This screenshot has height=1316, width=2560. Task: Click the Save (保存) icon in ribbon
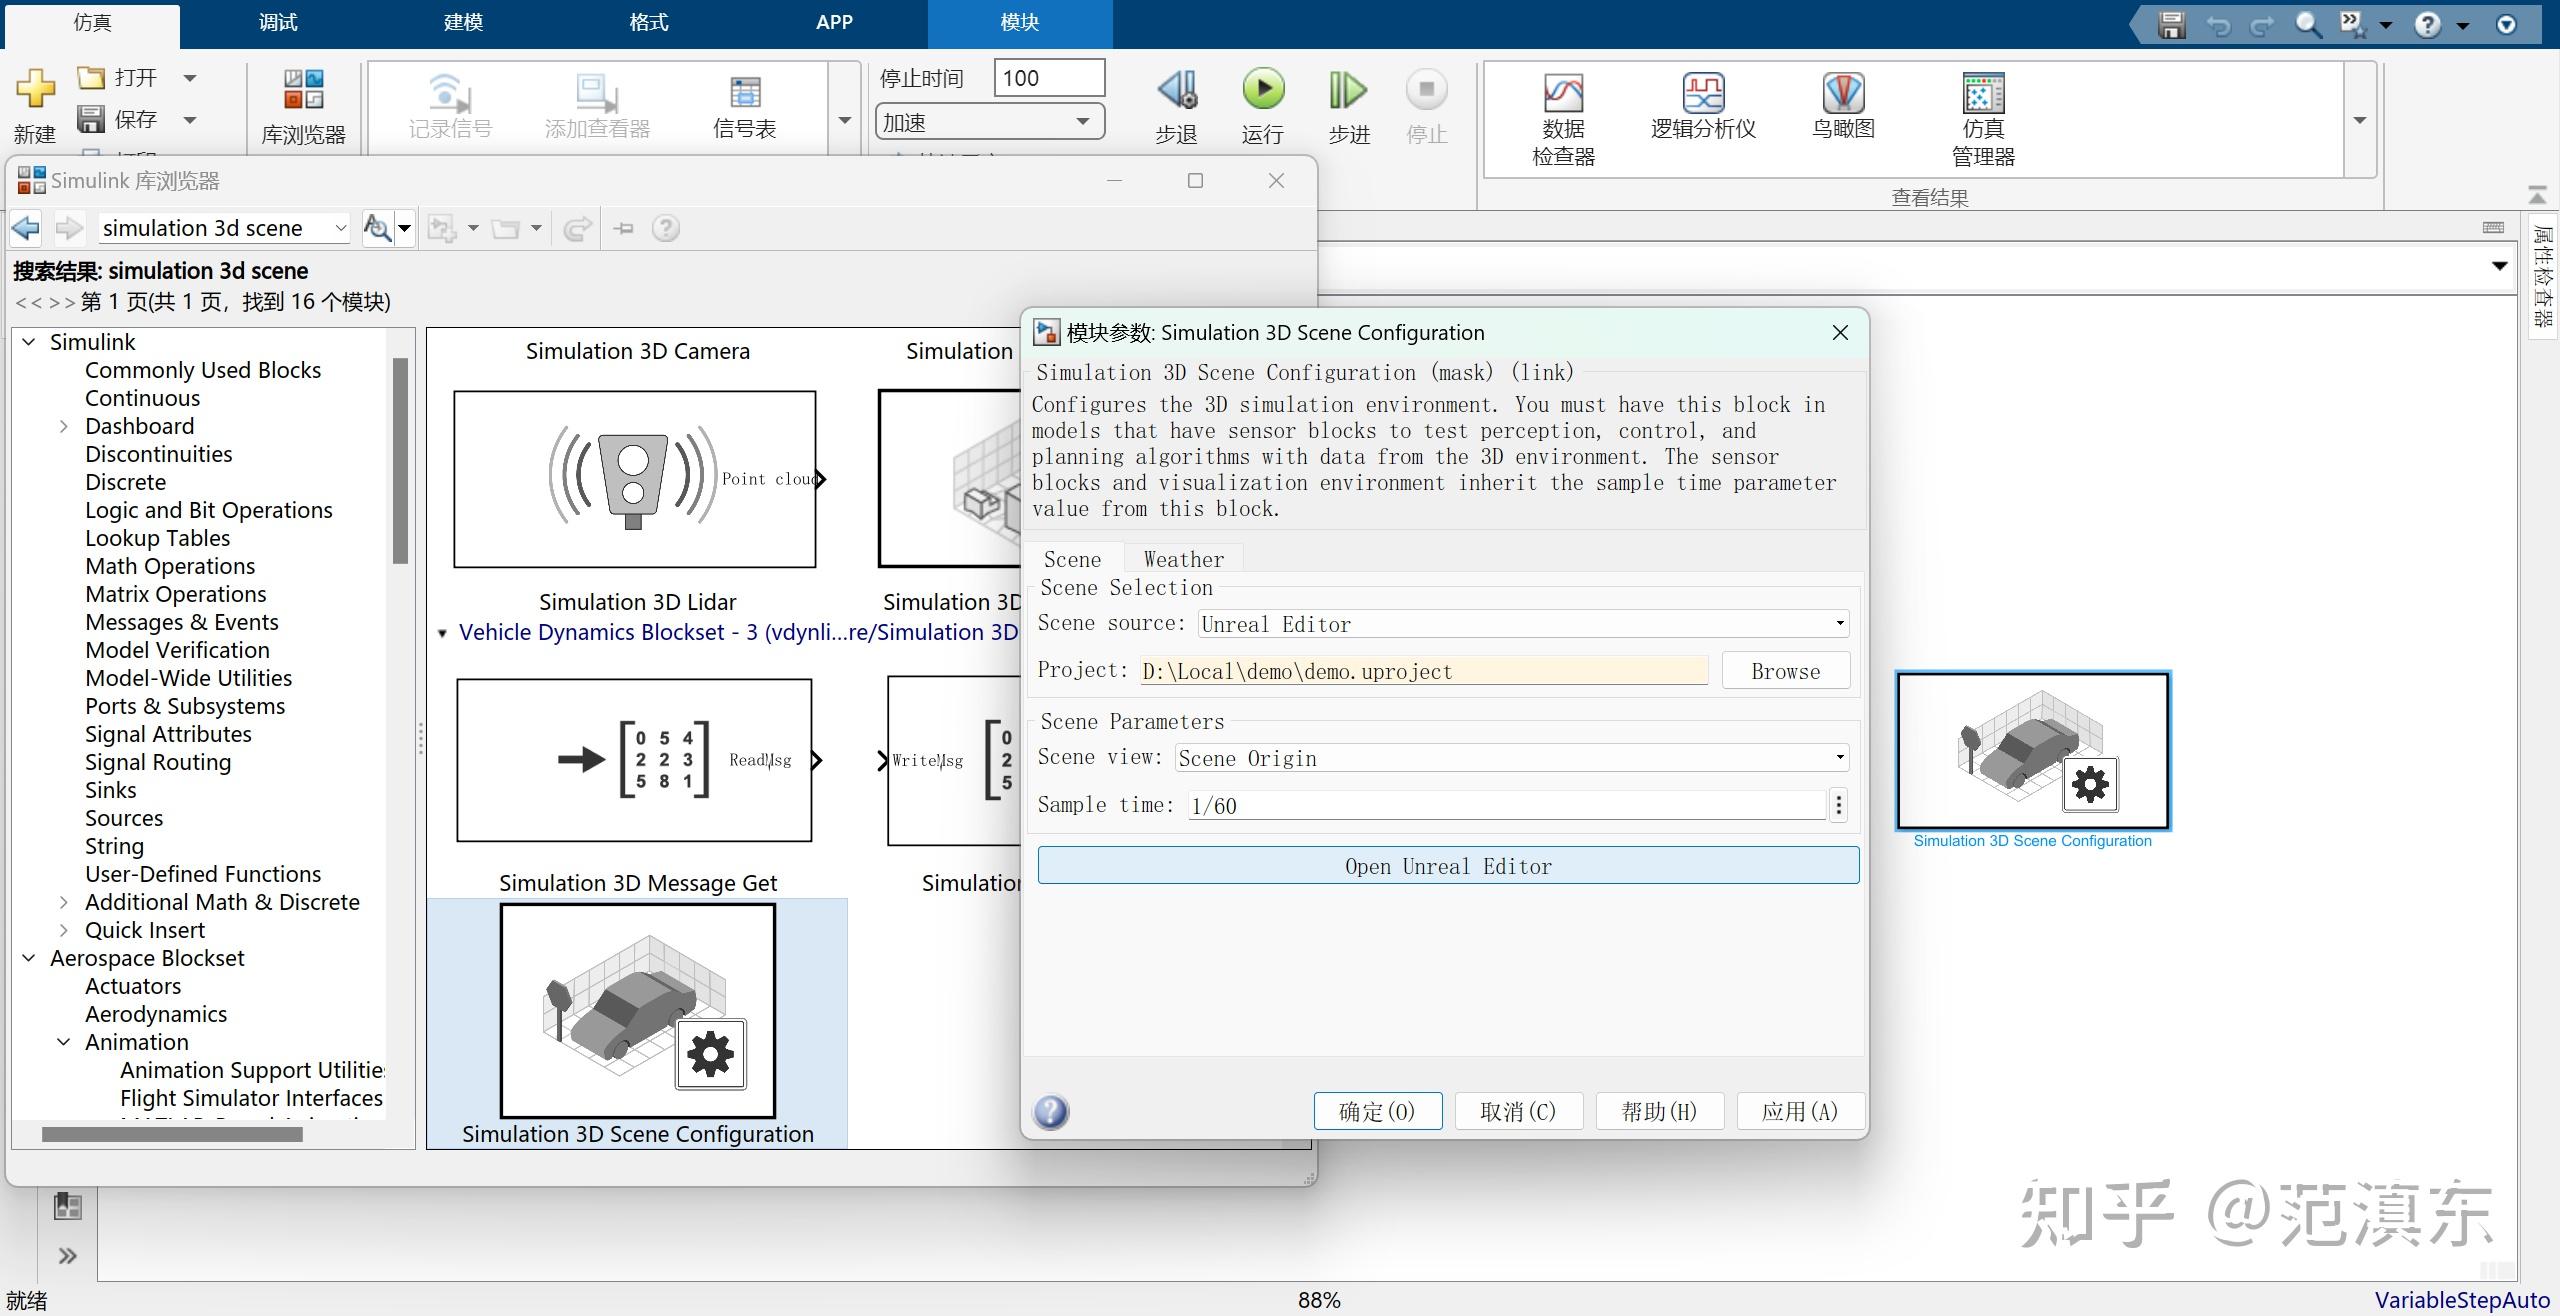(91, 120)
